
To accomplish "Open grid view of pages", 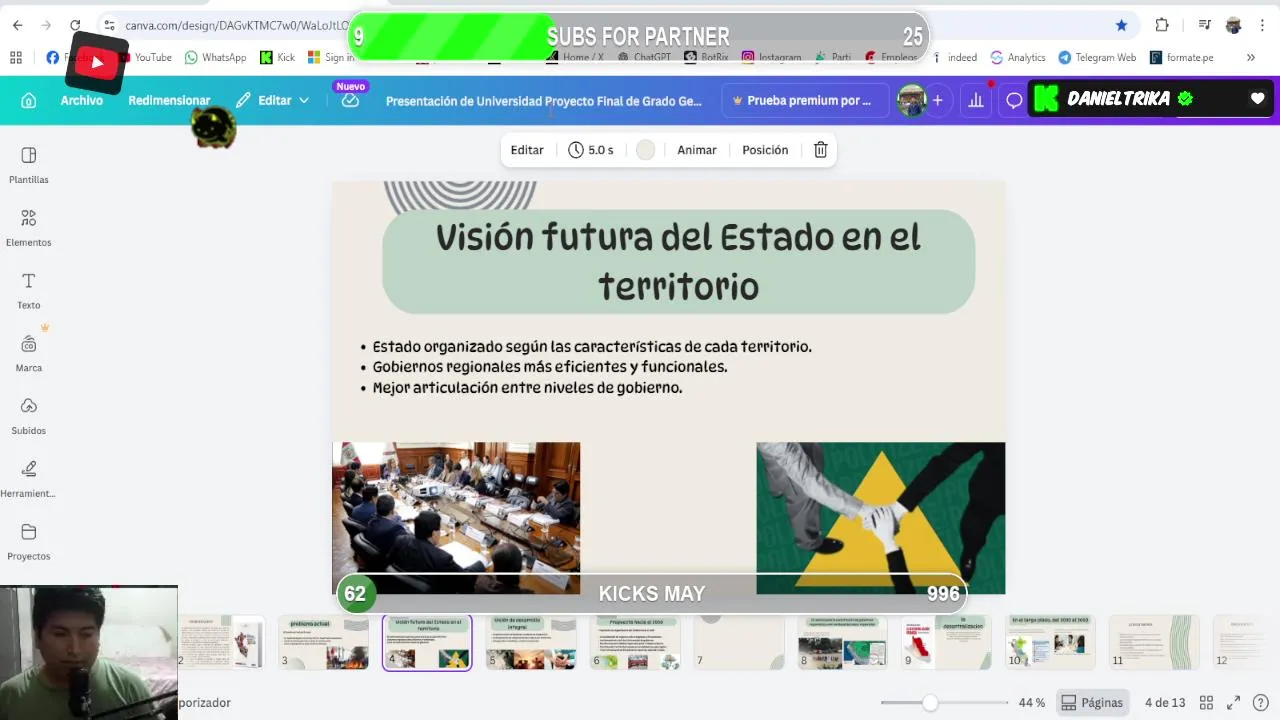I will [x=1206, y=703].
